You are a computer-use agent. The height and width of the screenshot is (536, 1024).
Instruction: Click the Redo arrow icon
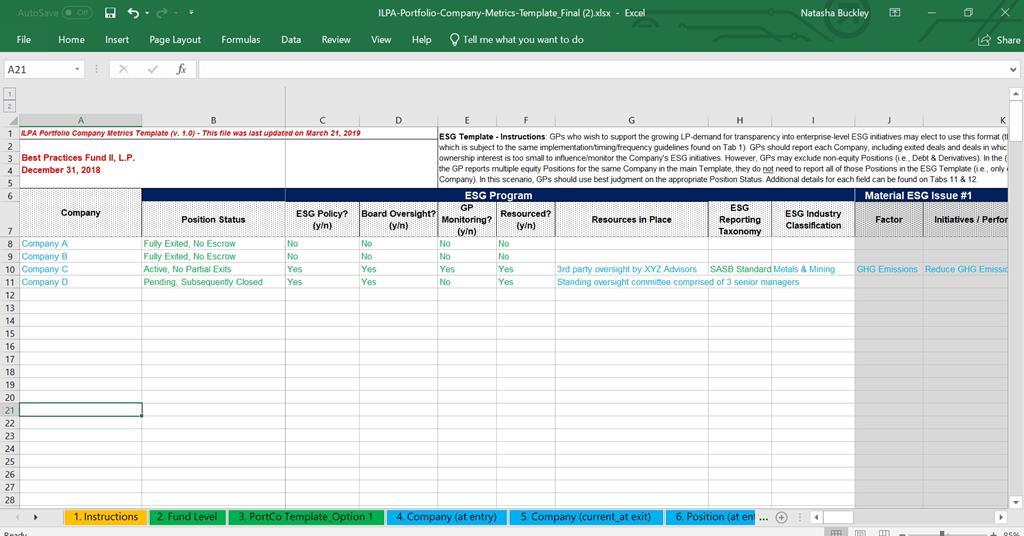[x=162, y=12]
